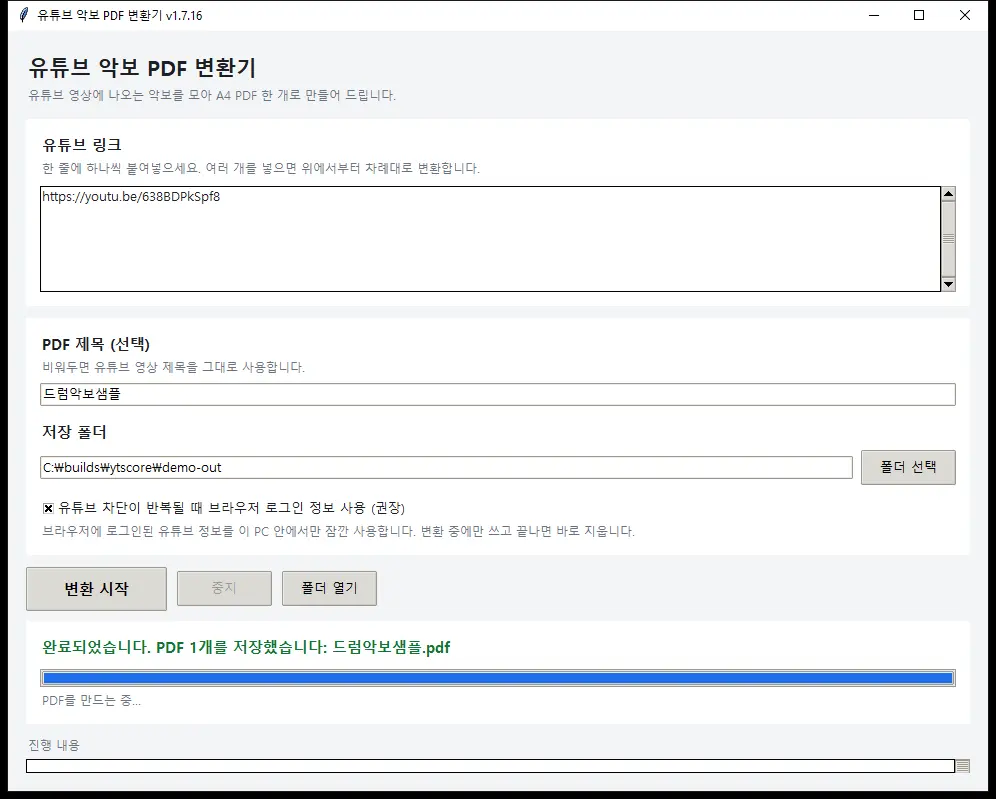
Task: Click the 진행 내용 log box
Action: point(490,766)
